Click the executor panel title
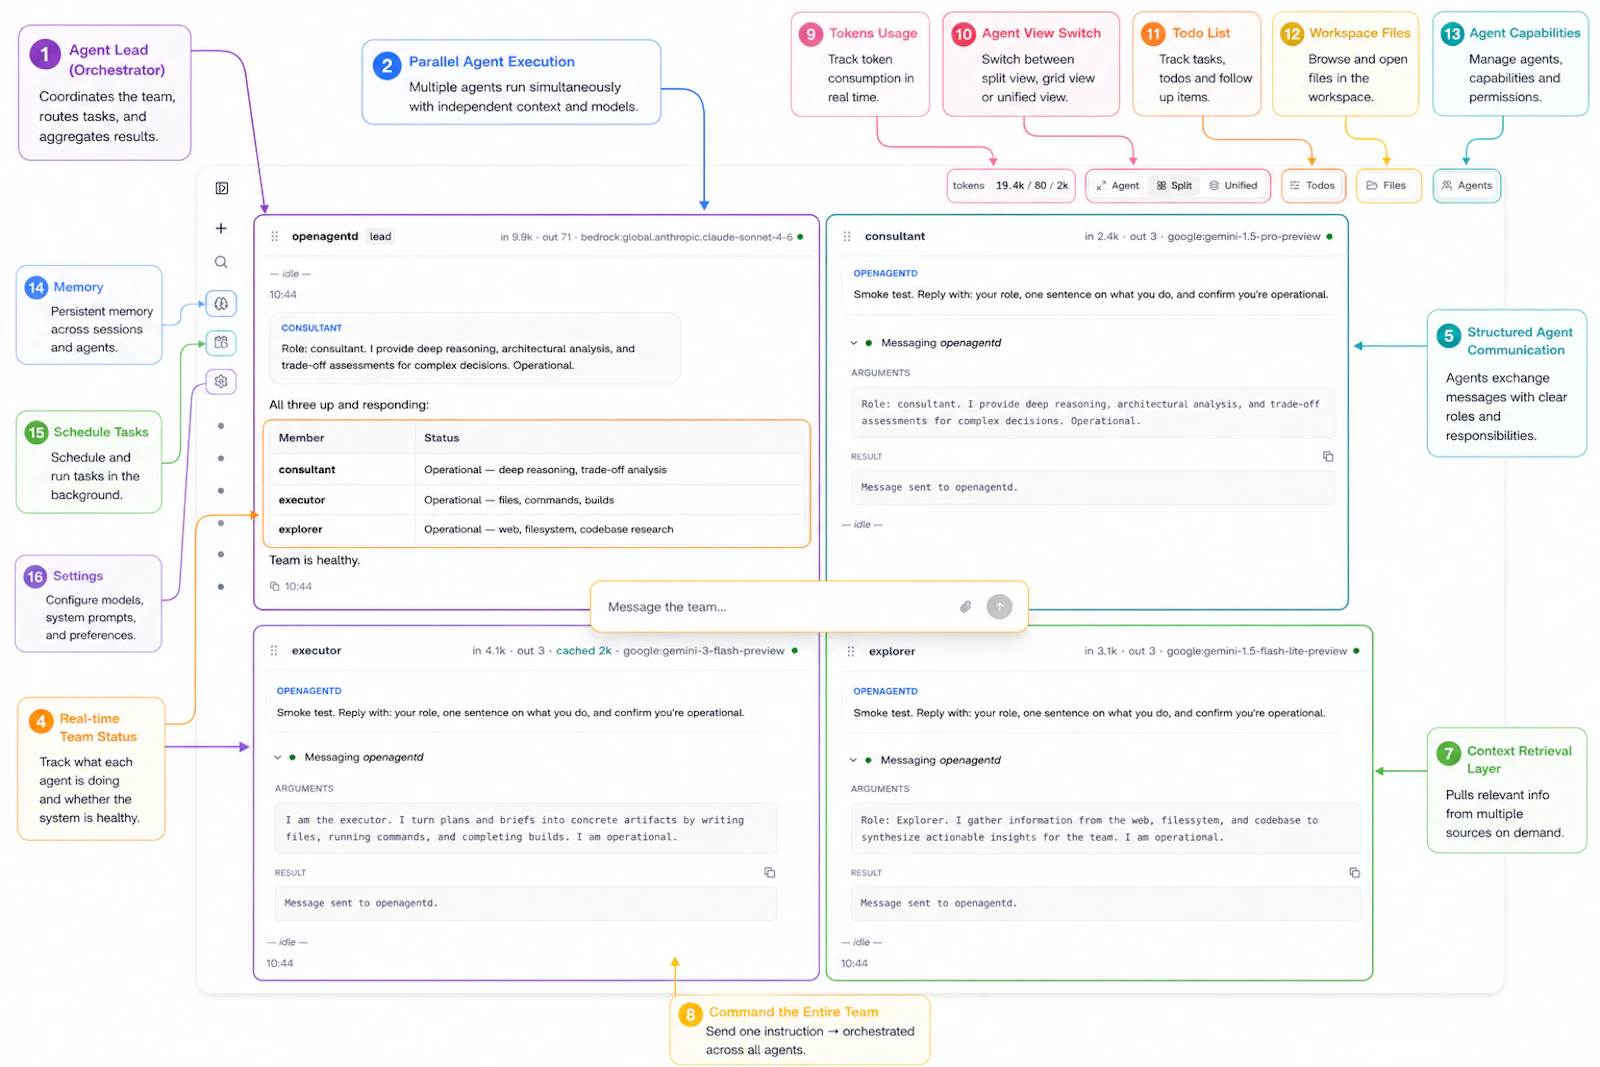Viewport: 1600px width, 1067px height. 317,651
